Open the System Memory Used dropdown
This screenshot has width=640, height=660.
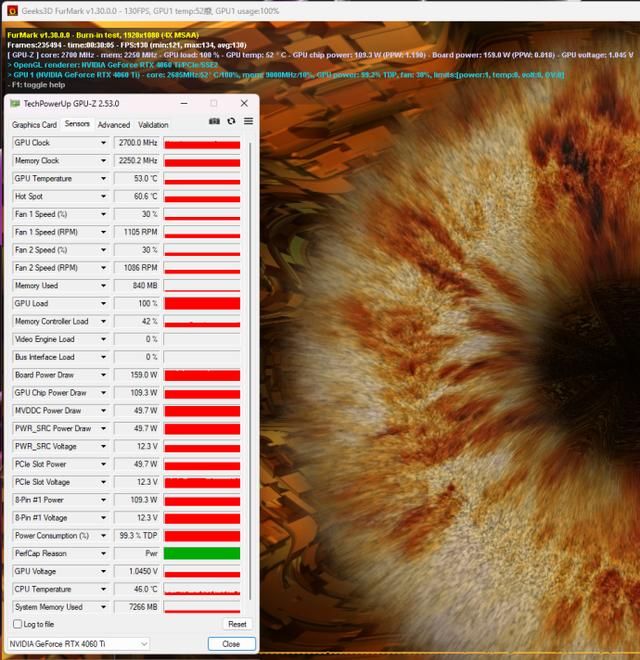point(103,607)
